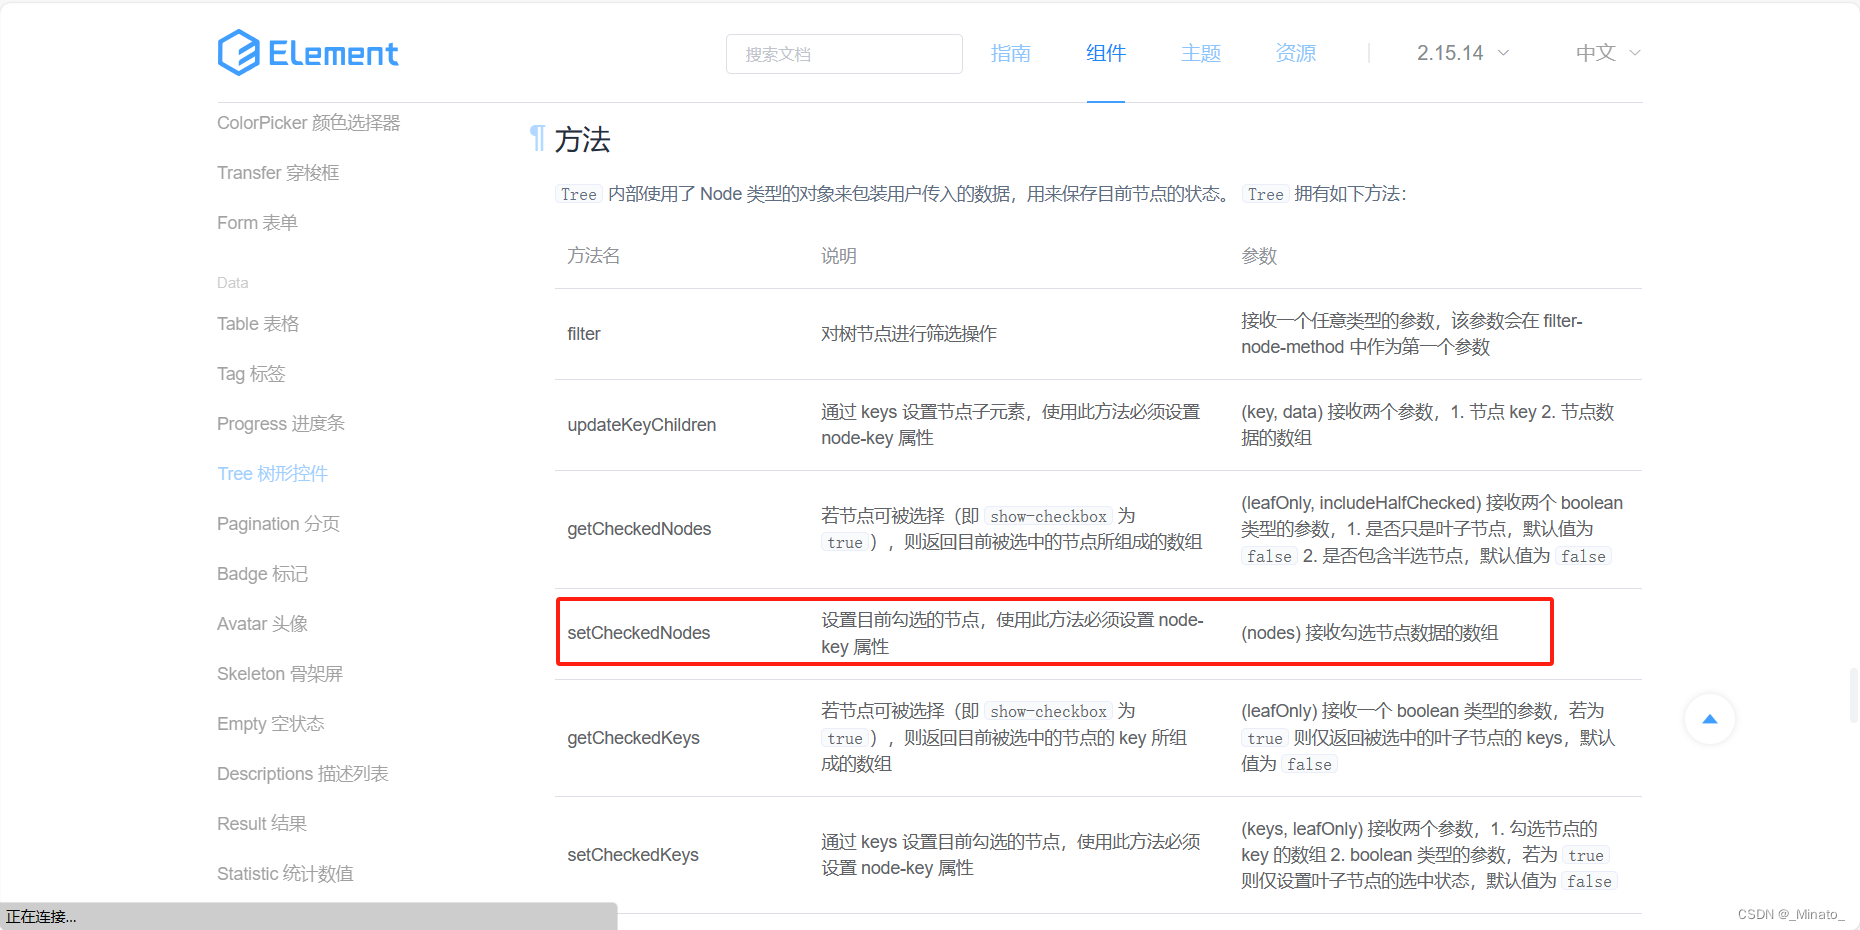The image size is (1860, 930).
Task: Select Tree 树形控件 in the sidebar
Action: point(272,473)
